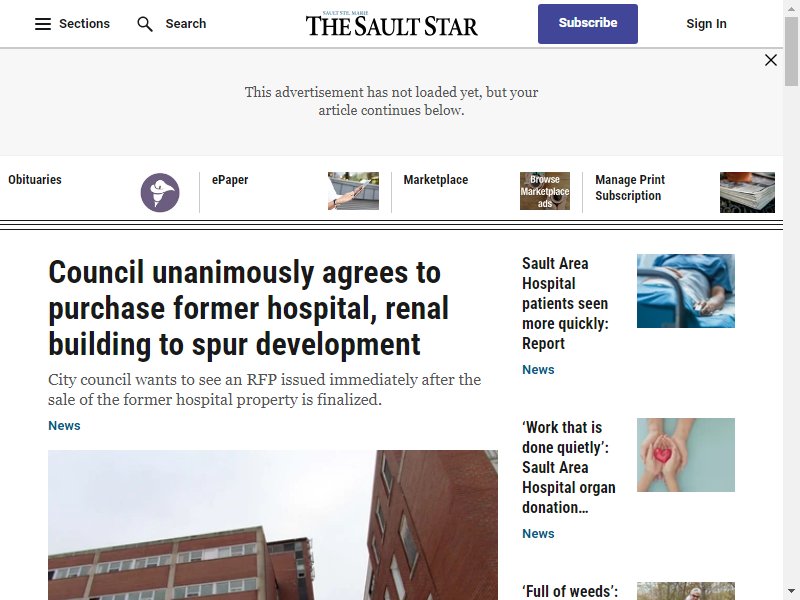Read the 'Work that is done quietly' article
Viewport: 800px width, 600px height.
click(569, 467)
